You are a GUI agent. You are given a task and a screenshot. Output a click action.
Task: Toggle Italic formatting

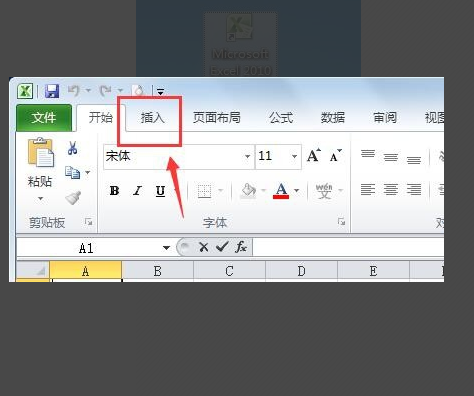tap(137, 191)
